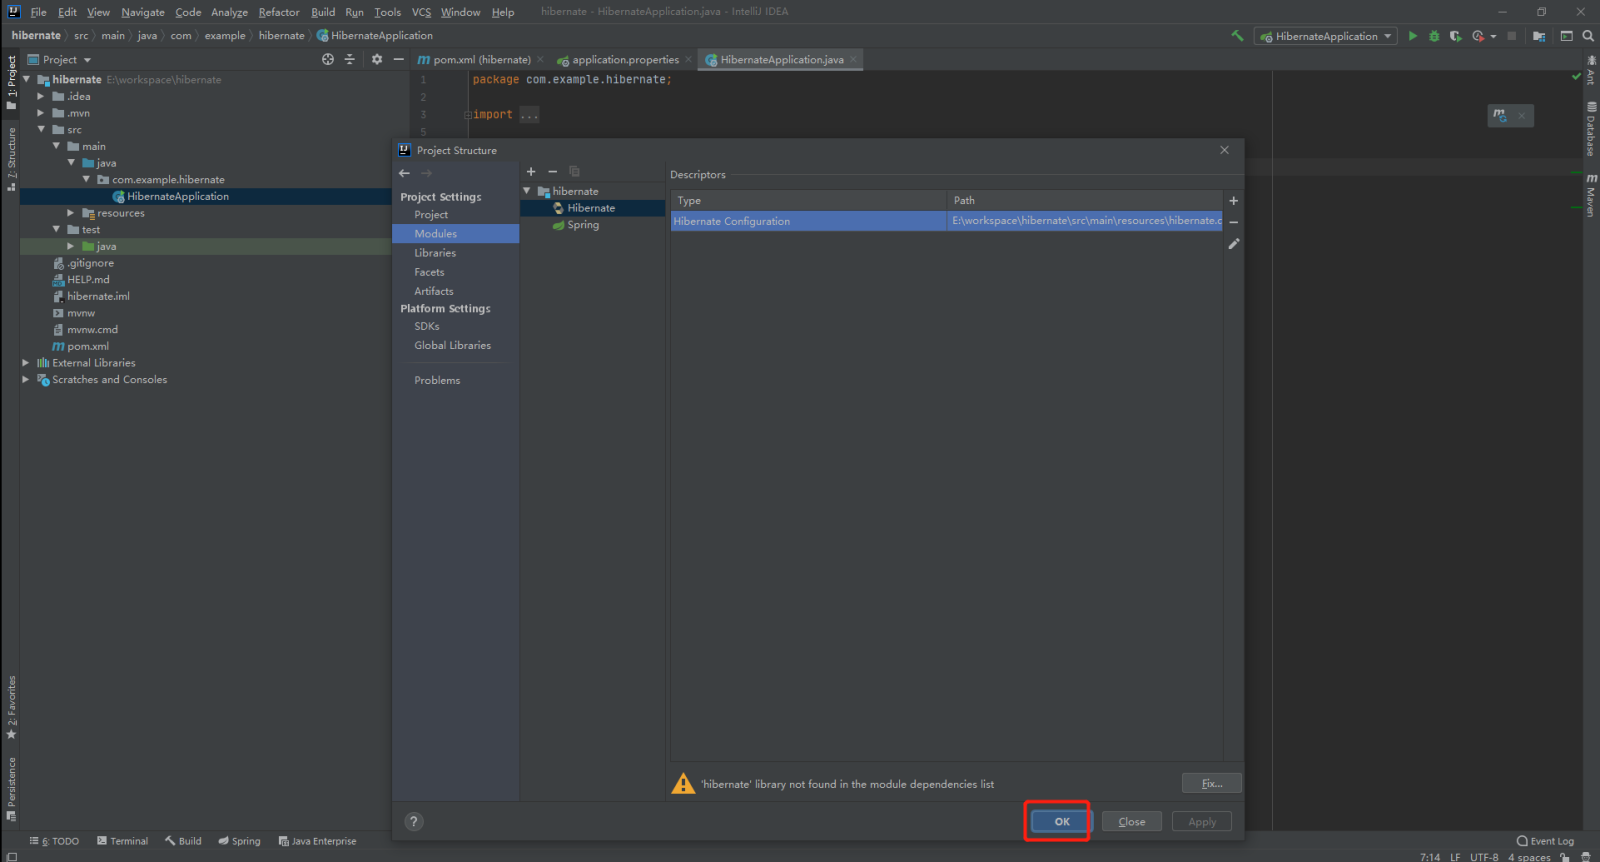The image size is (1600, 862).
Task: Collapse the hibernate module tree node
Action: point(527,191)
